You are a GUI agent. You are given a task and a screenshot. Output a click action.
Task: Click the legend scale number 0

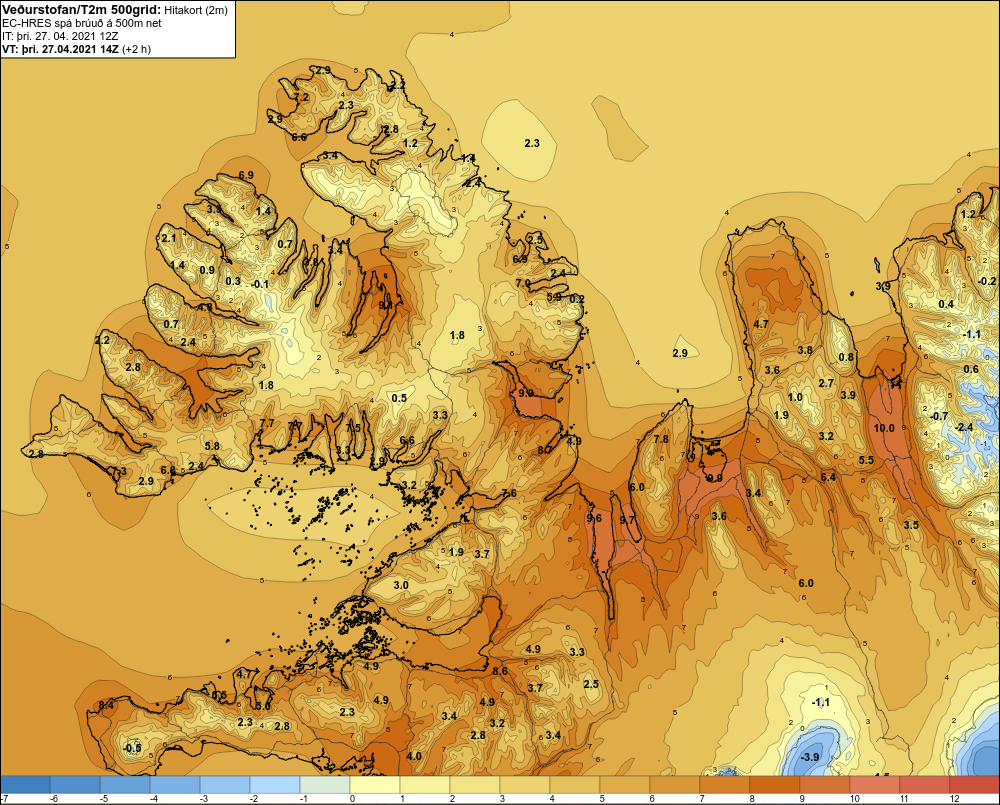353,799
